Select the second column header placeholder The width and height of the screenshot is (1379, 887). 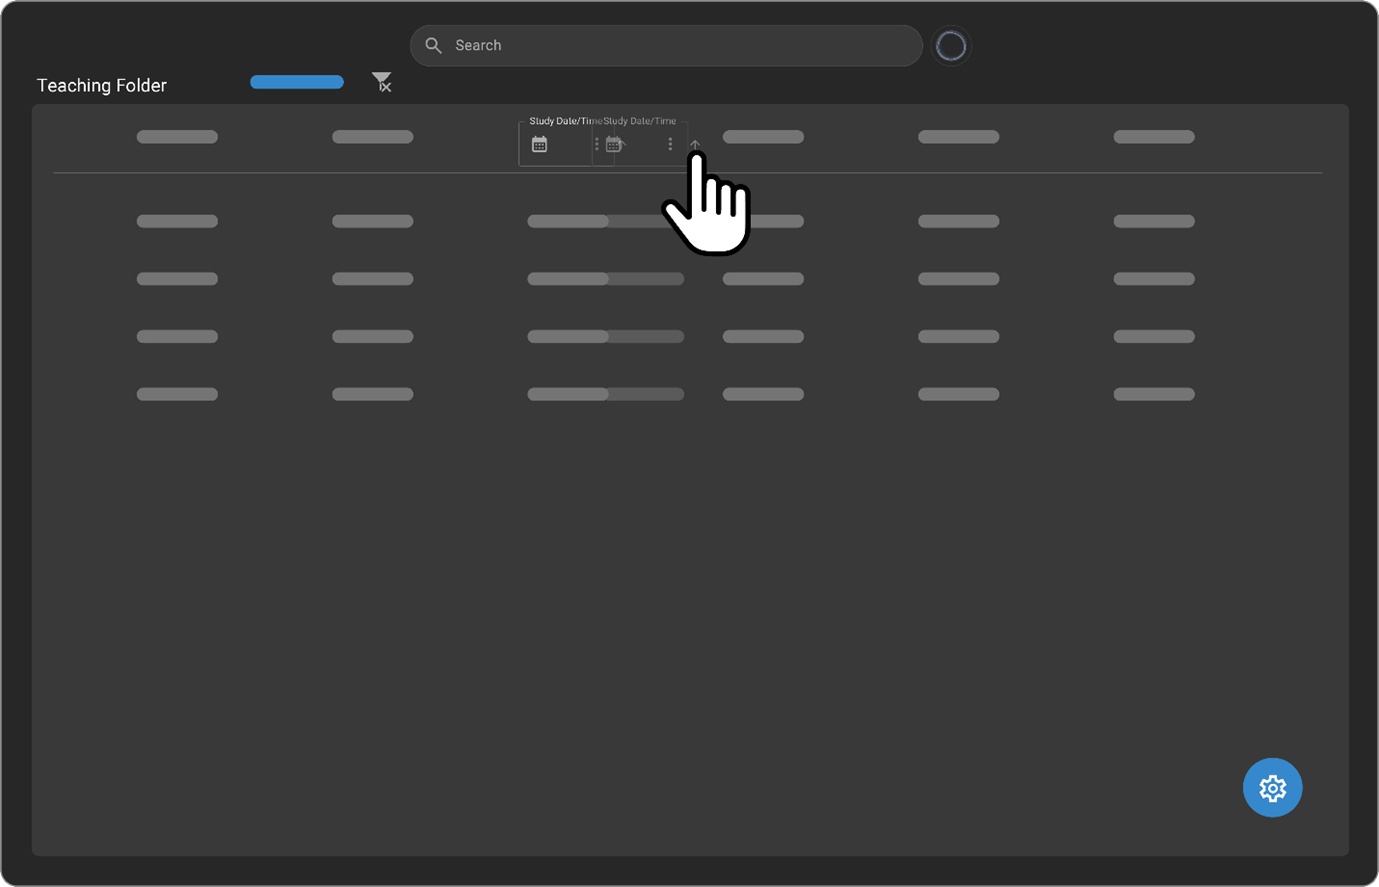(x=372, y=137)
